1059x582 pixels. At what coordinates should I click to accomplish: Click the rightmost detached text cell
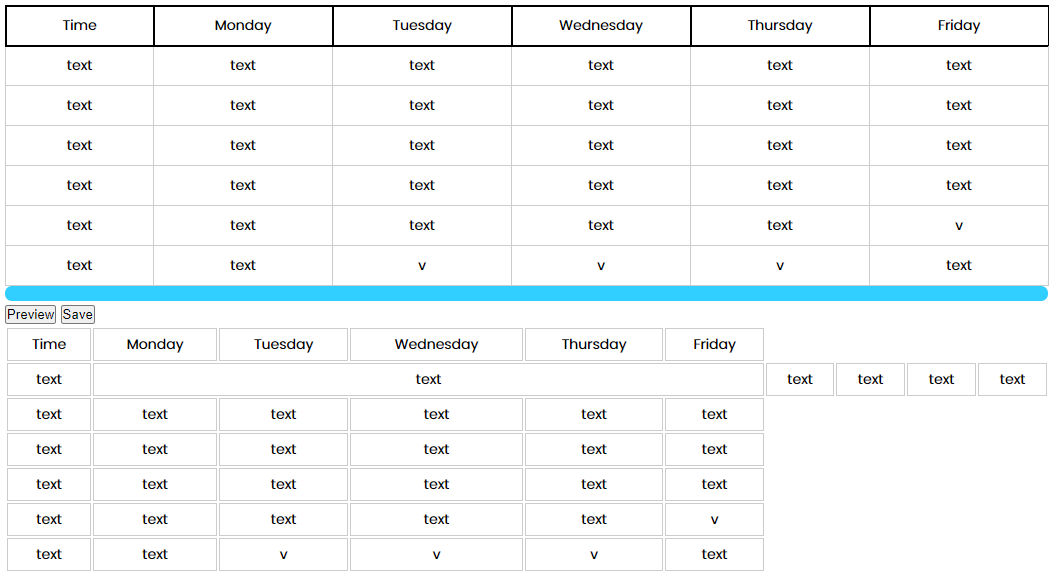click(1012, 379)
